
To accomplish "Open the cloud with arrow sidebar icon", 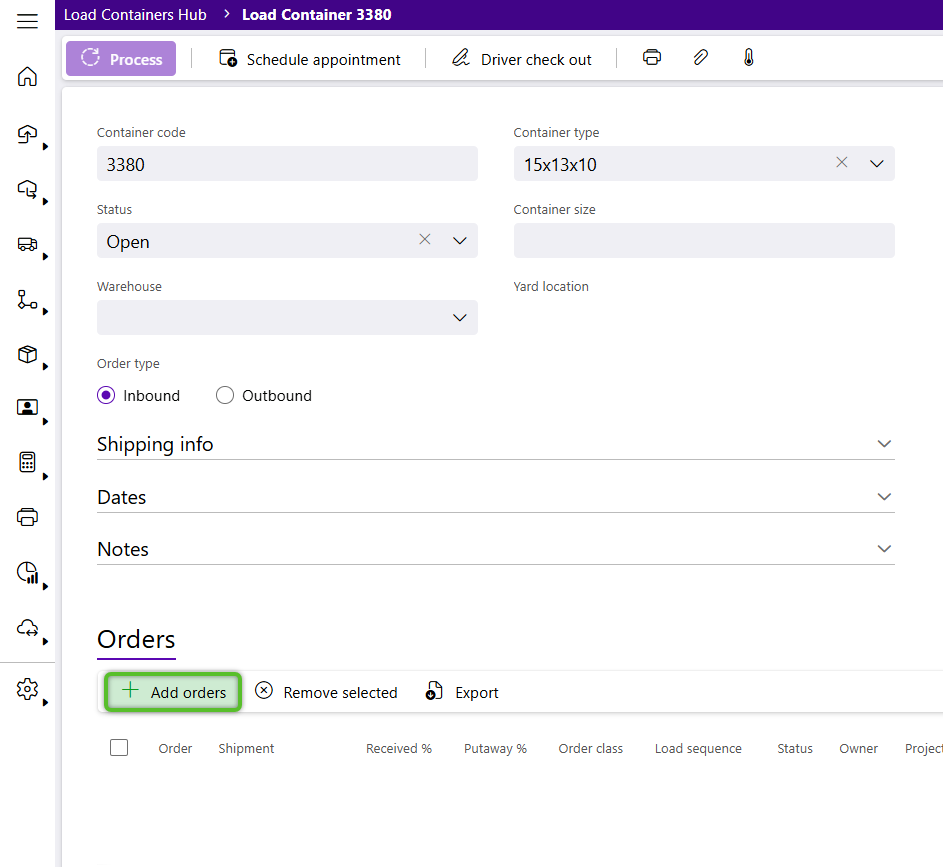I will point(27,189).
